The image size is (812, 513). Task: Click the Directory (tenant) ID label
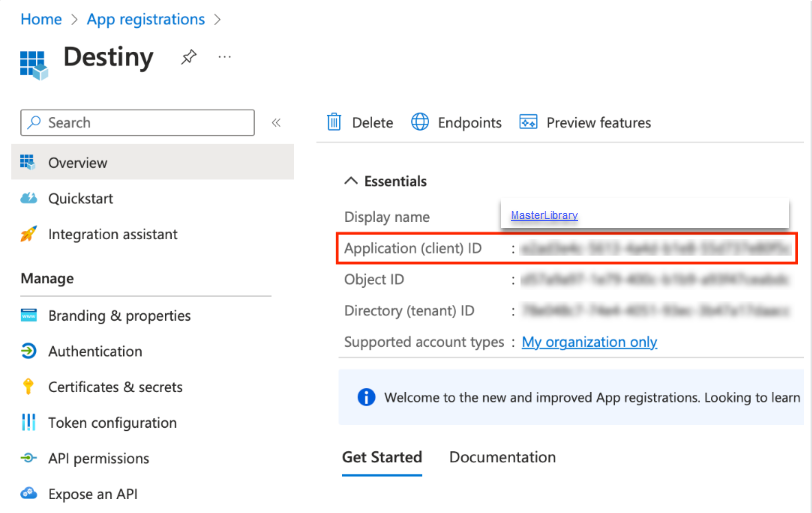[409, 311]
